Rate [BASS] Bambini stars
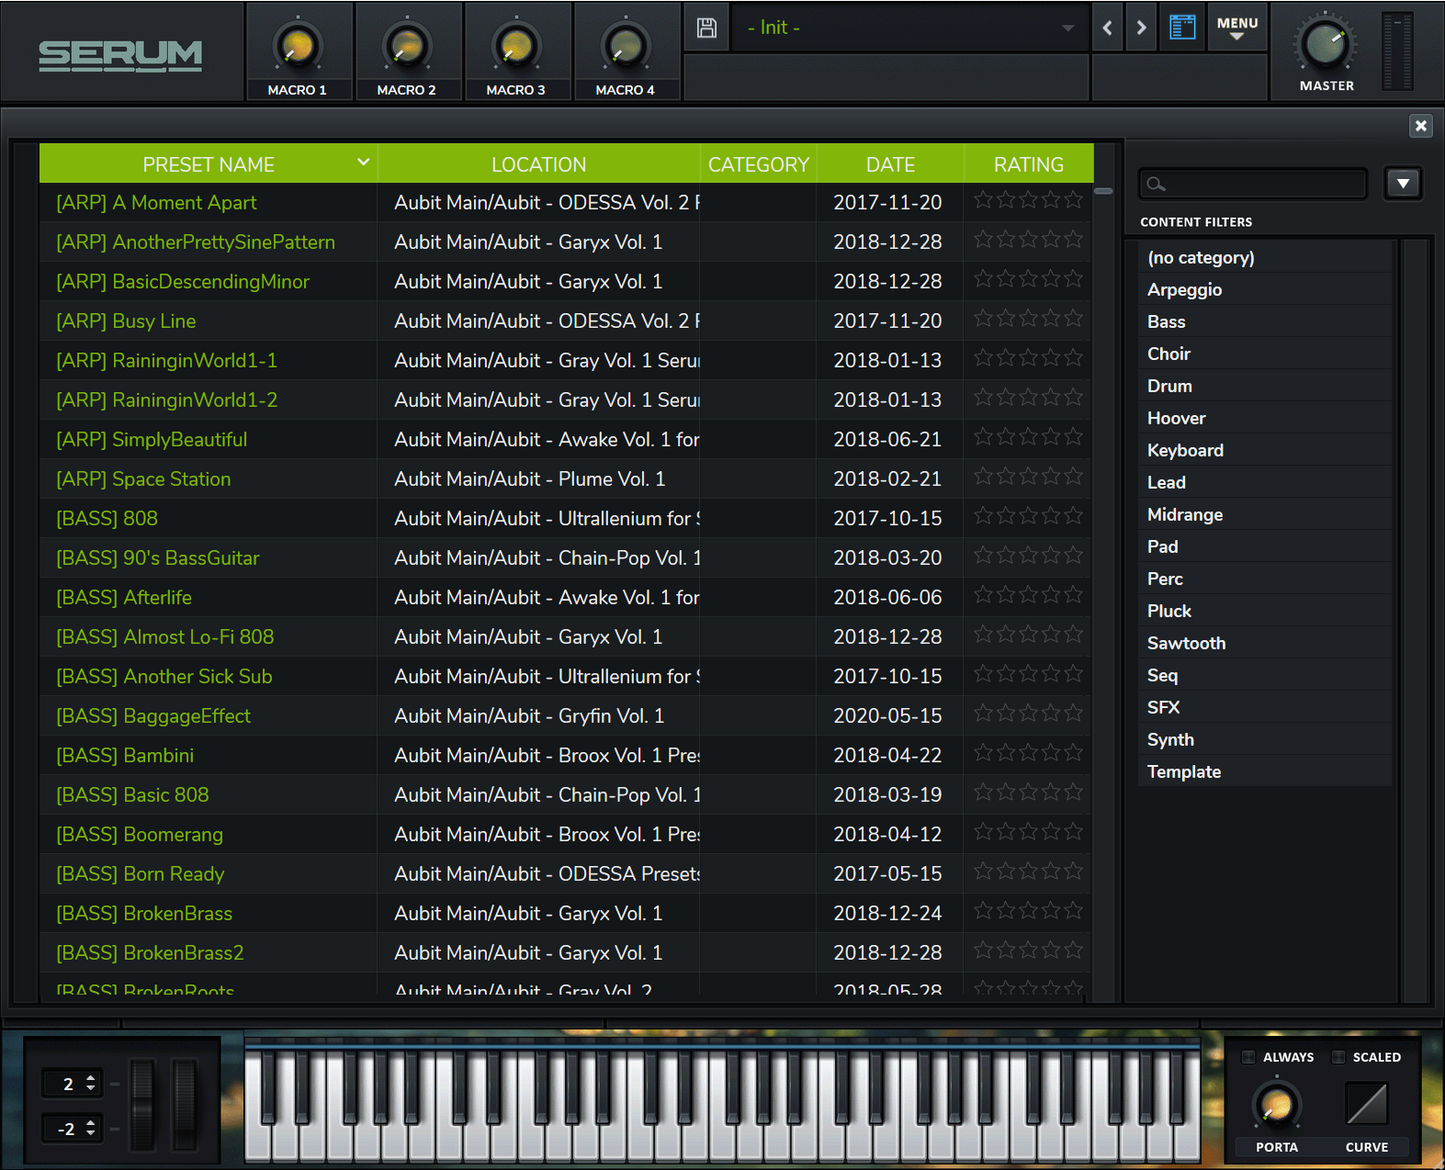The image size is (1445, 1170). pyautogui.click(x=1028, y=752)
